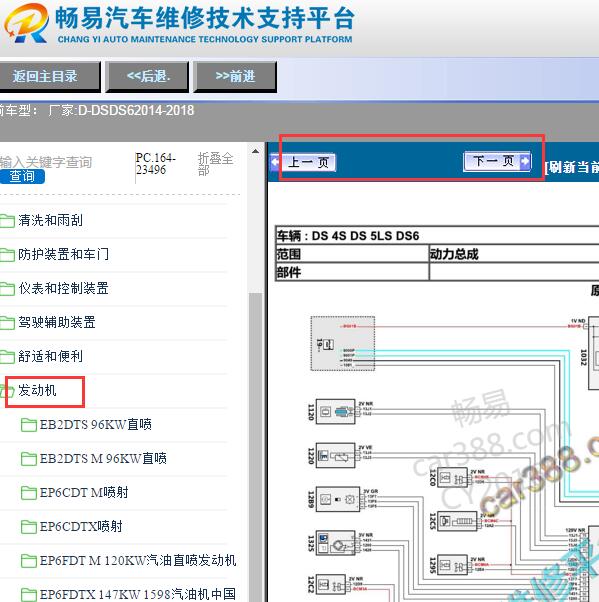Open folder icon for 驾驶辅助装置
This screenshot has width=599, height=602.
click(7, 323)
